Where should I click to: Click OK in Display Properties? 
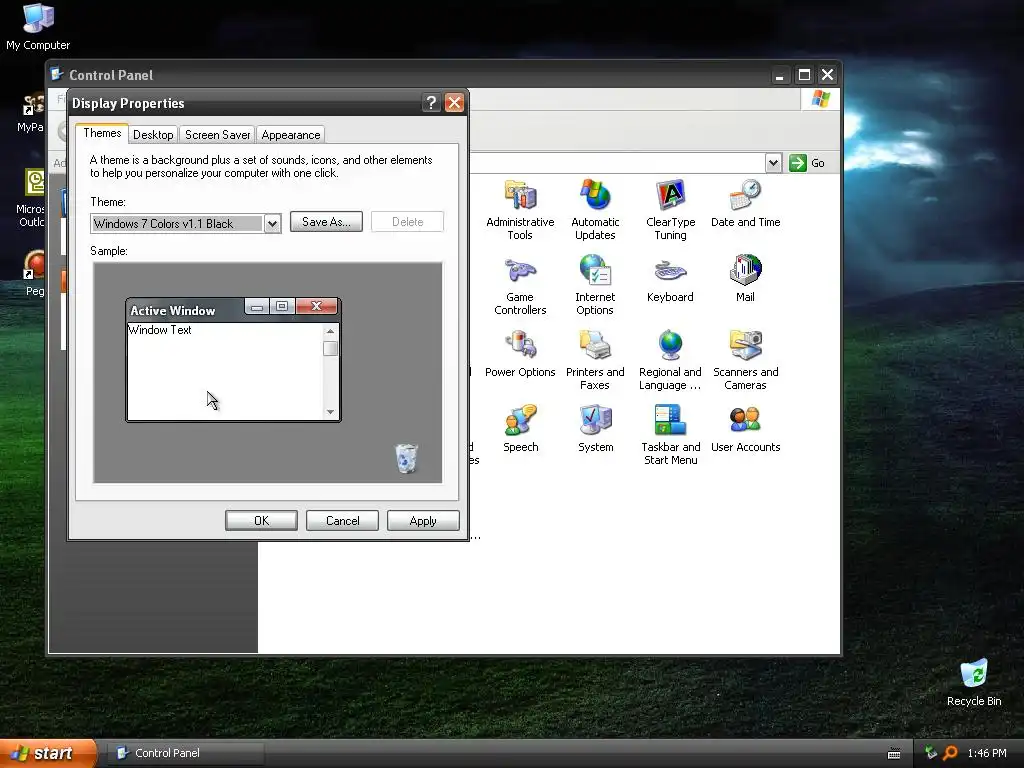tap(261, 520)
